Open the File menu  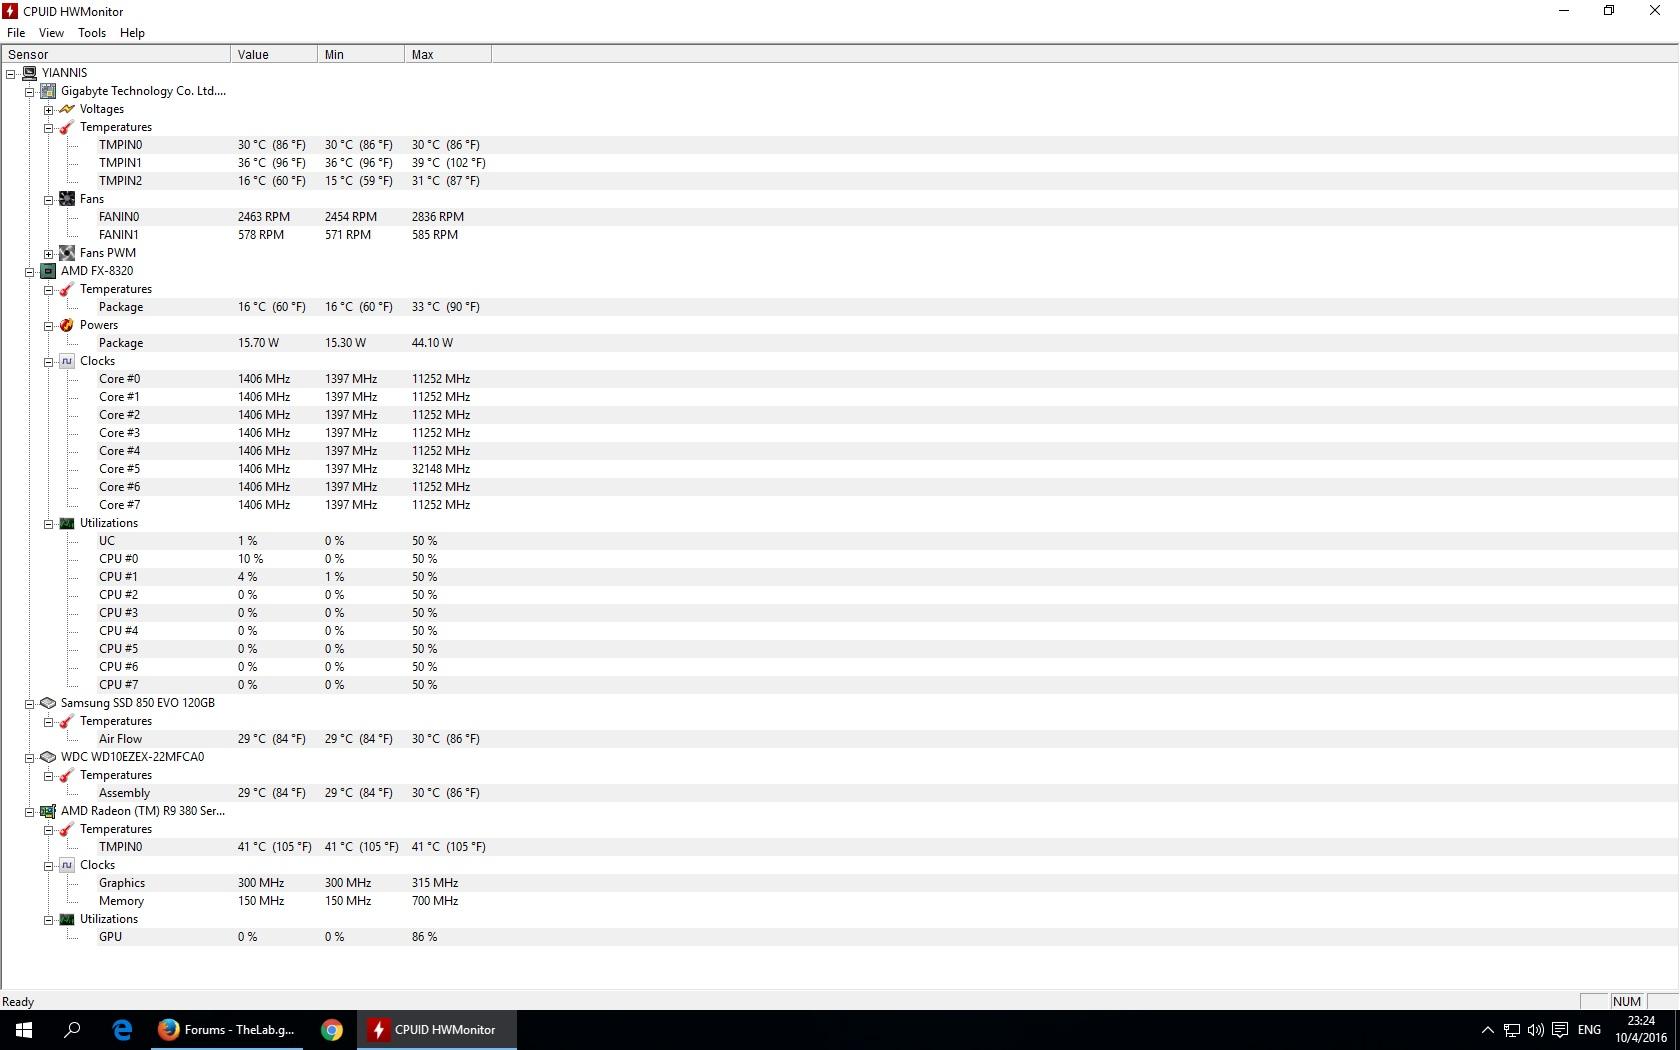click(x=16, y=33)
